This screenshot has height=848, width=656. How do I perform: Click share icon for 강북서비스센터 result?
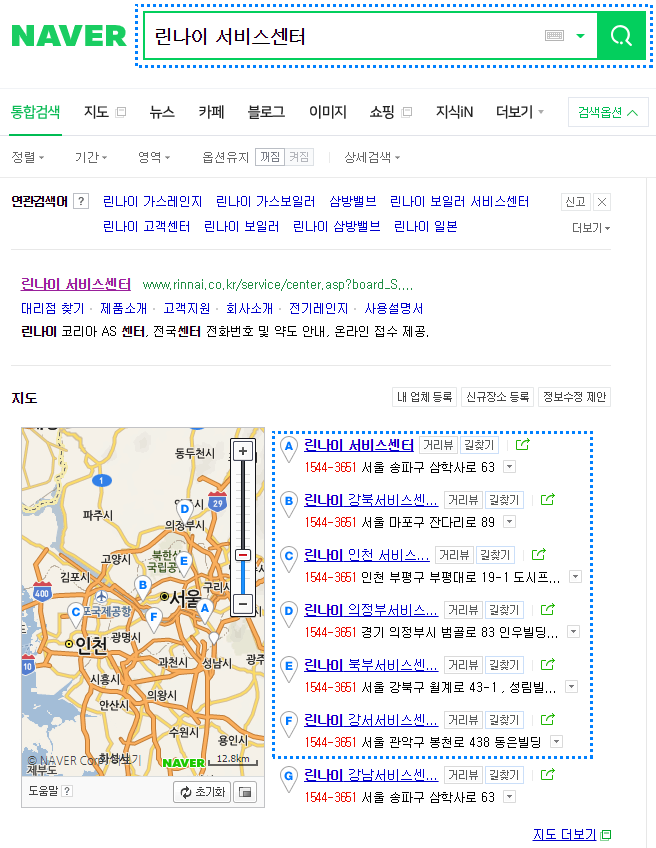click(x=548, y=500)
